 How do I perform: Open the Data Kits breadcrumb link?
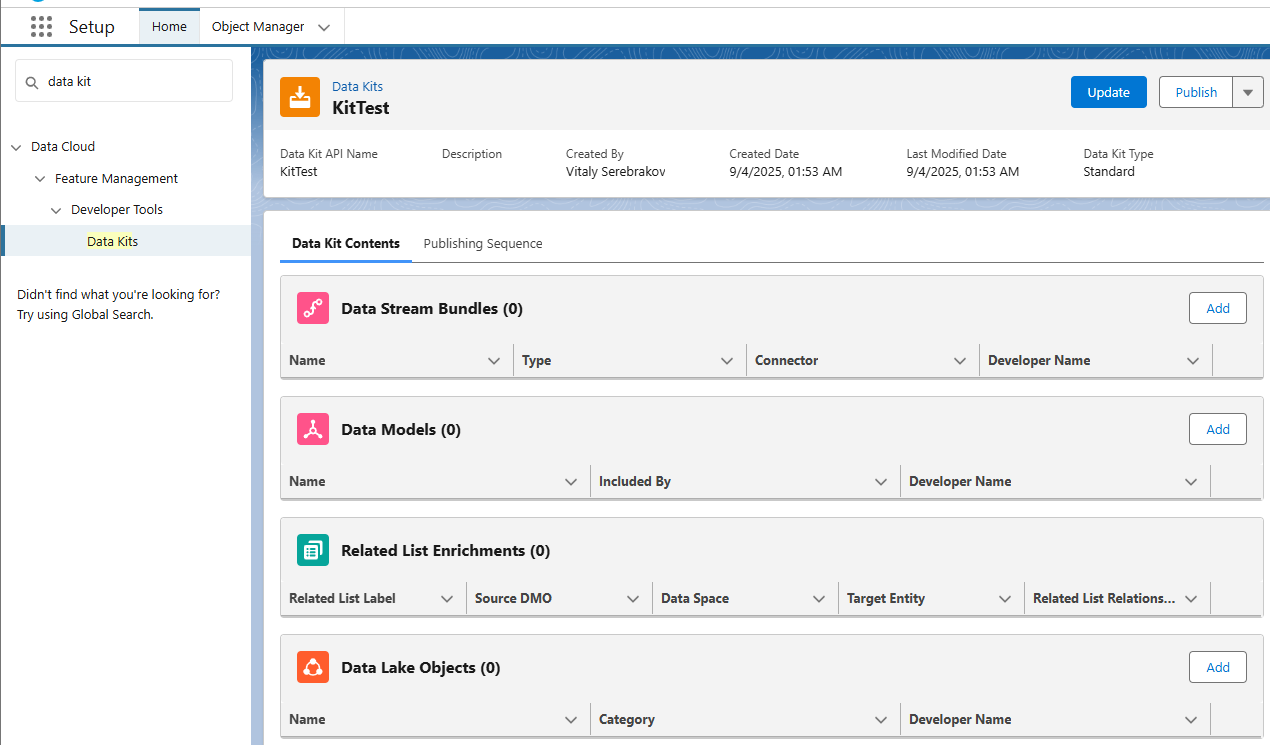357,87
